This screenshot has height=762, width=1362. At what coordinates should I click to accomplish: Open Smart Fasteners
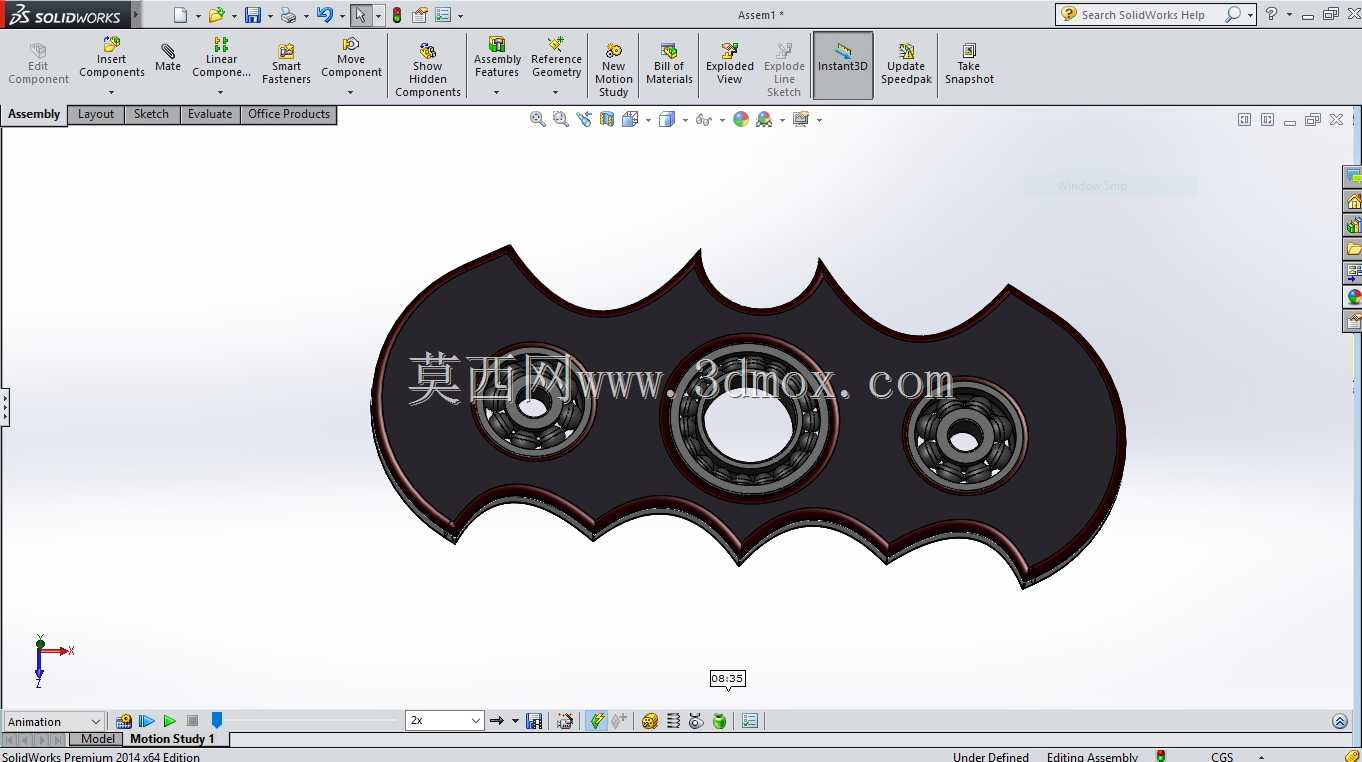[286, 64]
